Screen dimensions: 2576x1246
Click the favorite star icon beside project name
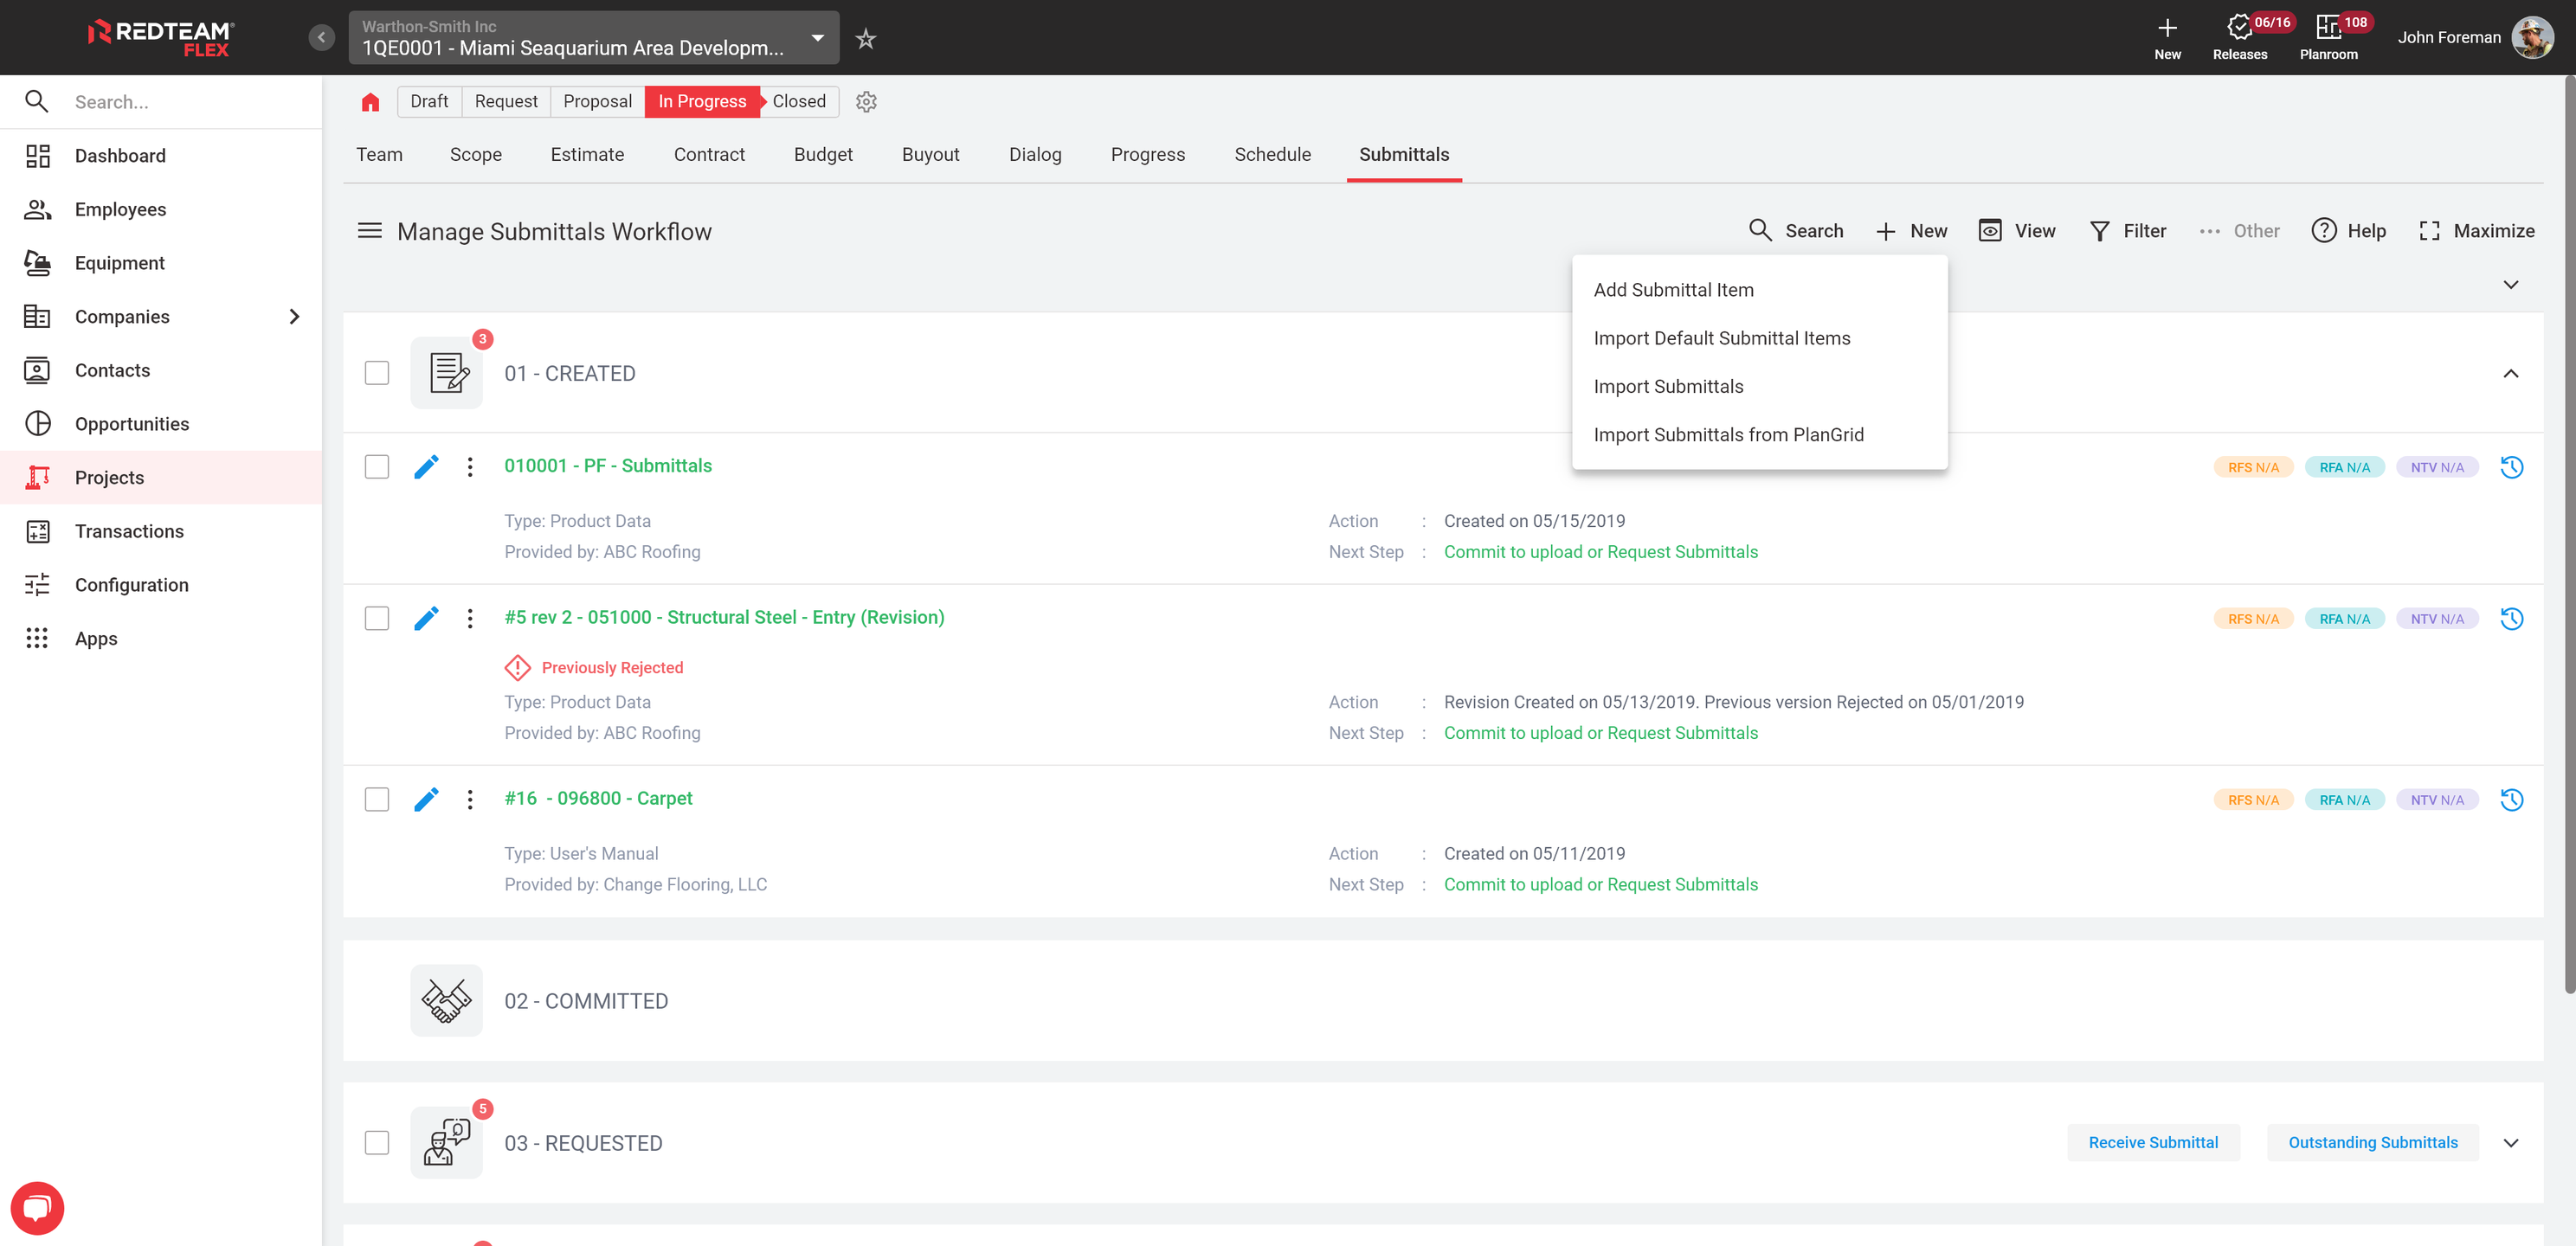(865, 39)
